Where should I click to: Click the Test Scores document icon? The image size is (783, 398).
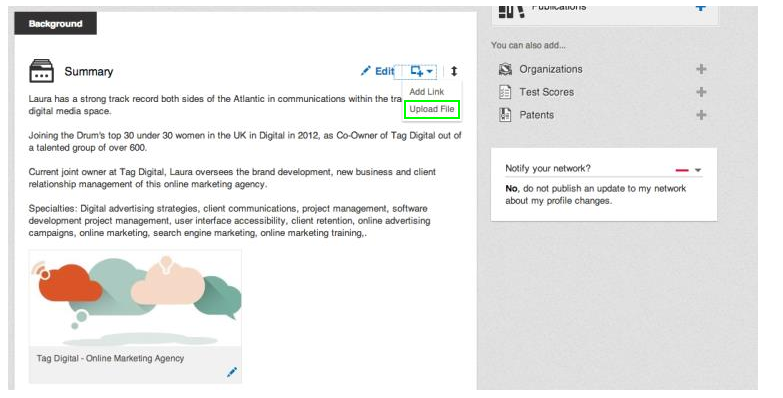505,92
